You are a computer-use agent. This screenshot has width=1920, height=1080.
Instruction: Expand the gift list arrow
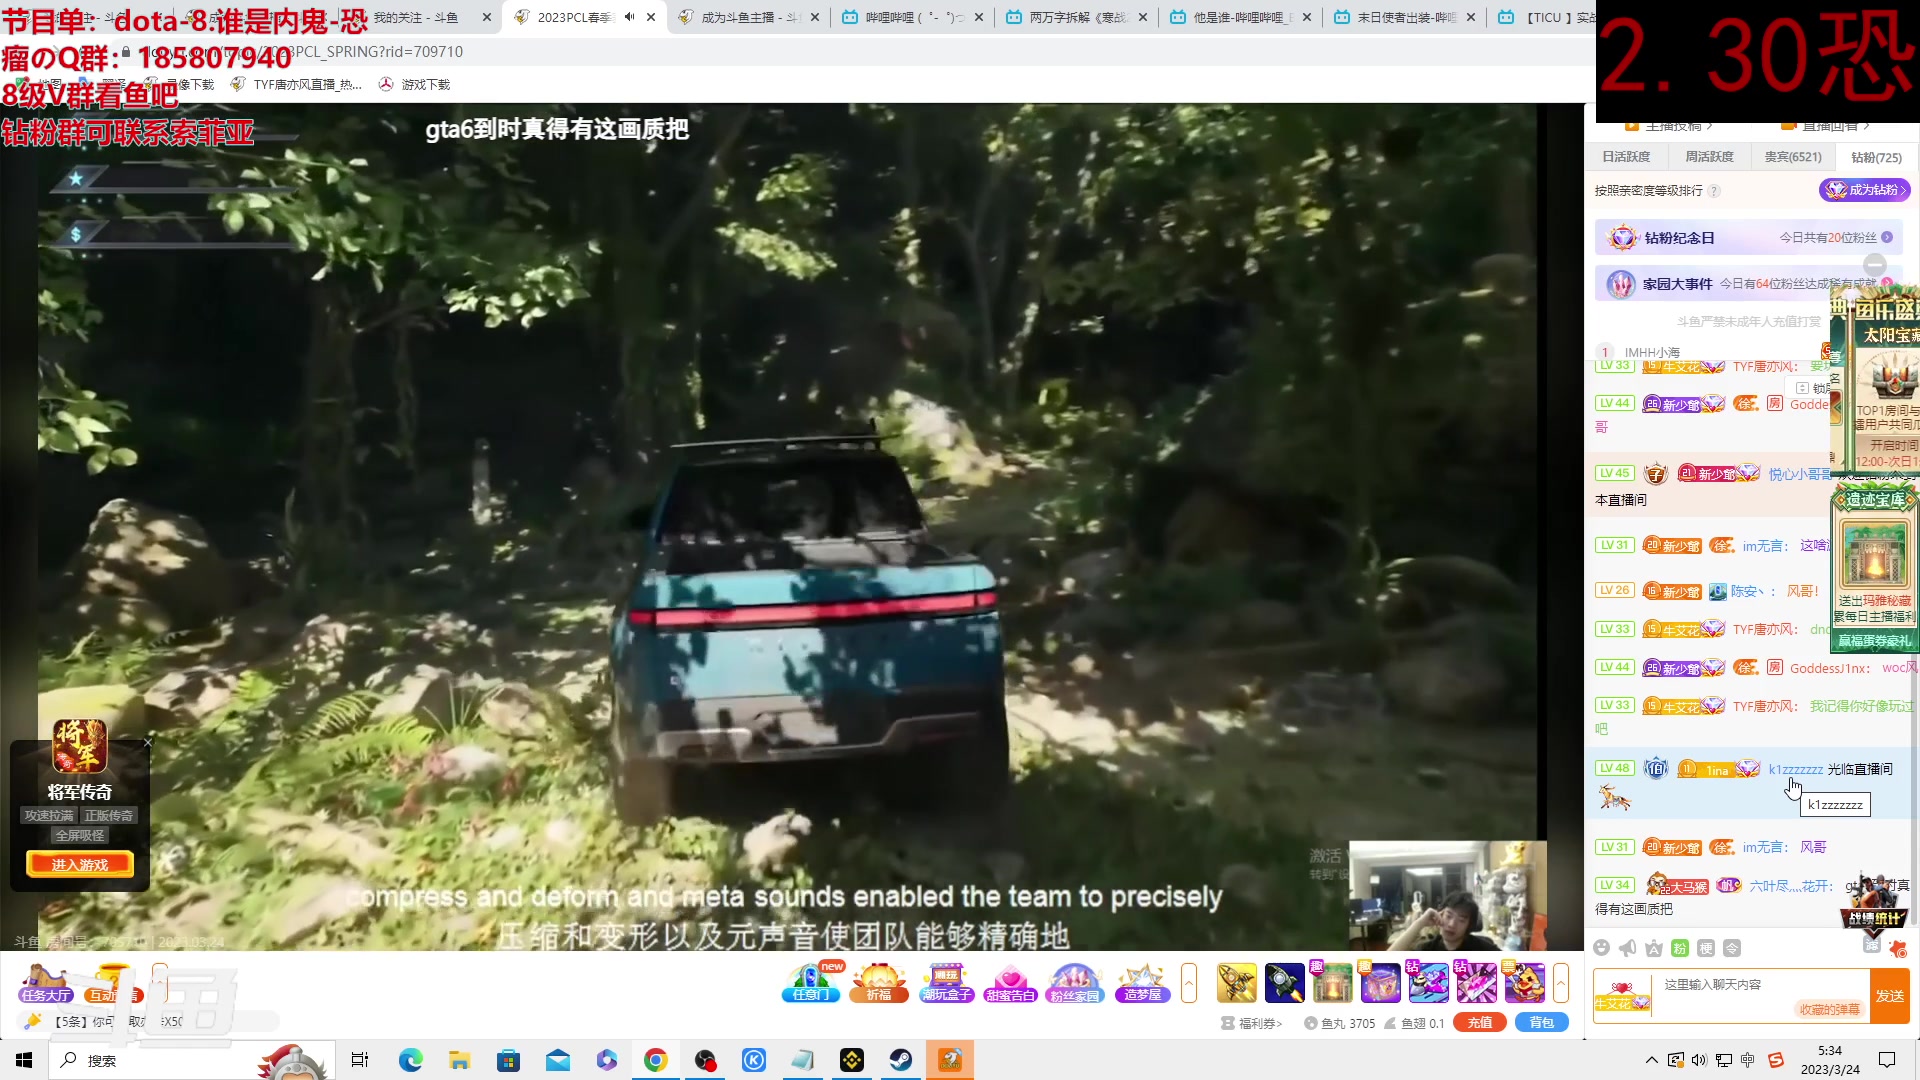coord(1561,982)
